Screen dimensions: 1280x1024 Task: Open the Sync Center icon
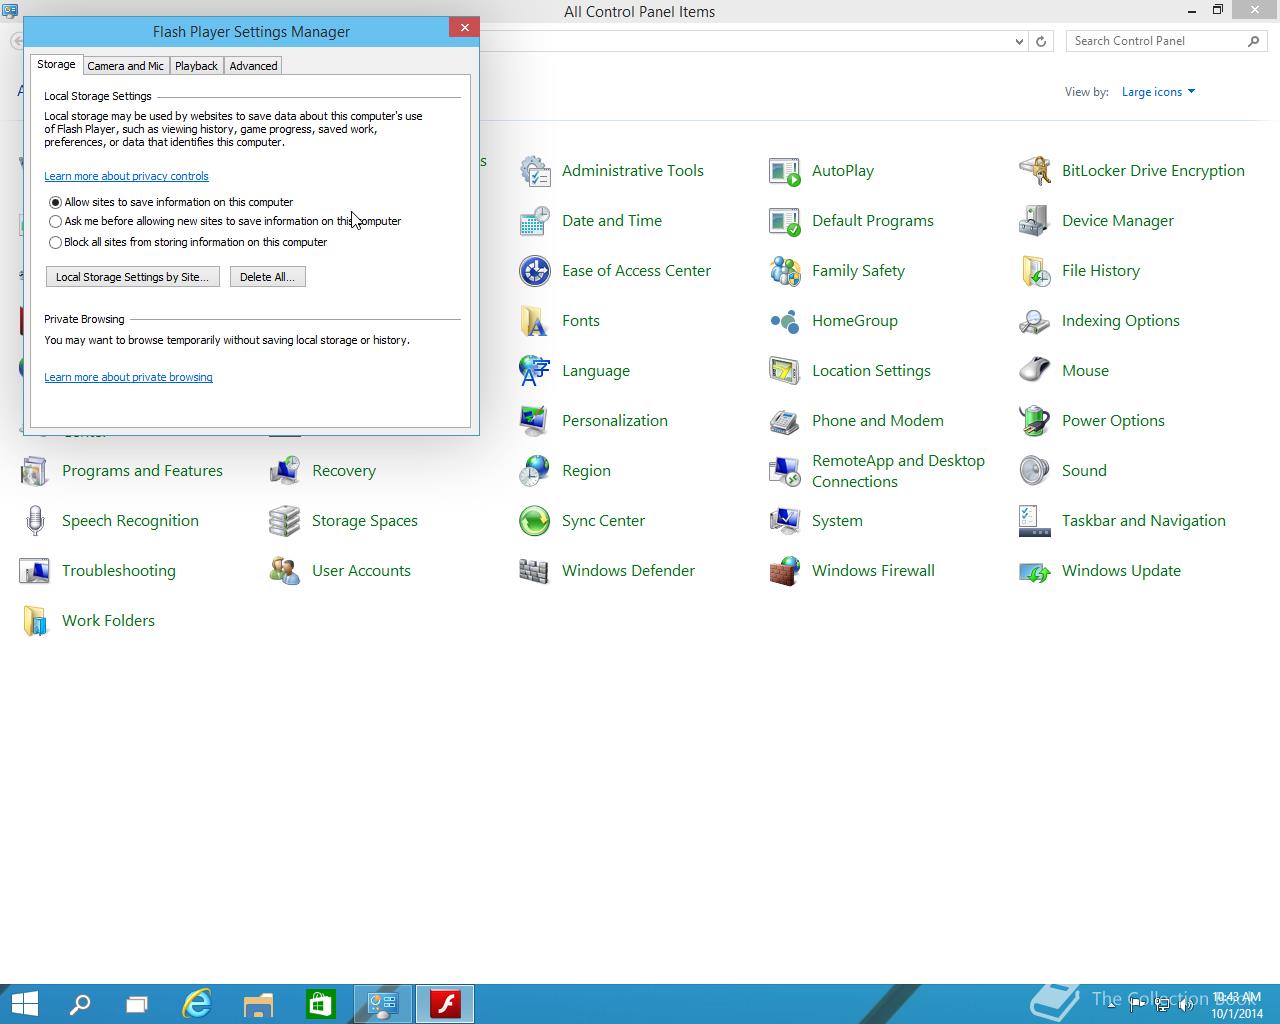pos(535,521)
